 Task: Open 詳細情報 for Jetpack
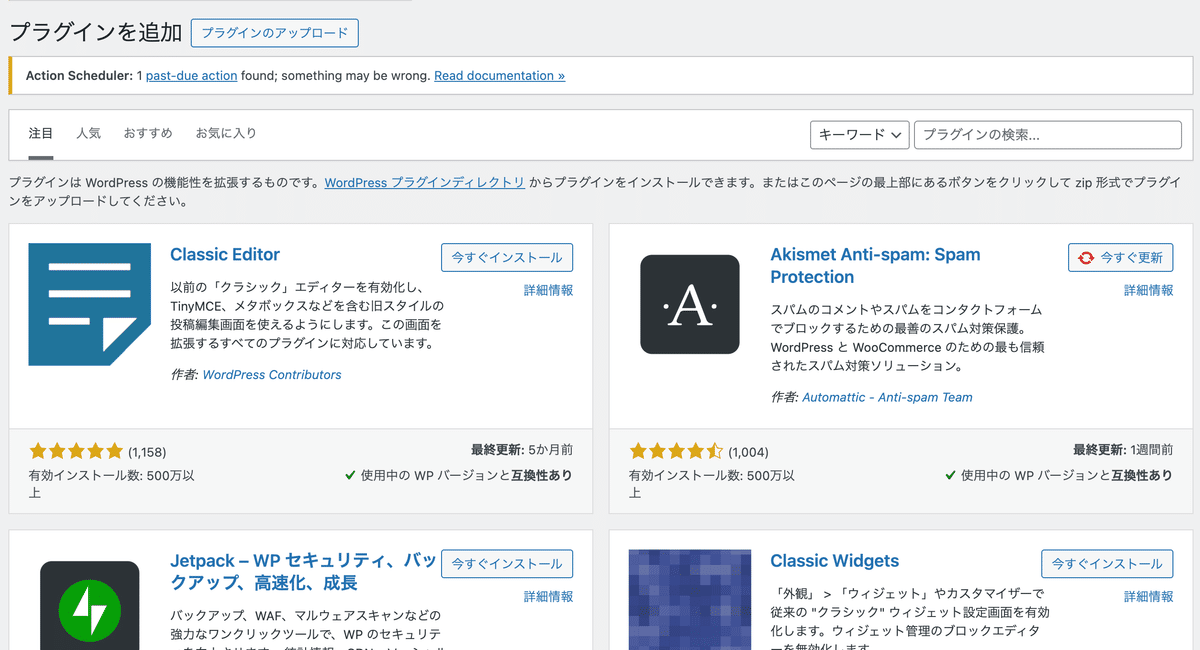click(548, 596)
